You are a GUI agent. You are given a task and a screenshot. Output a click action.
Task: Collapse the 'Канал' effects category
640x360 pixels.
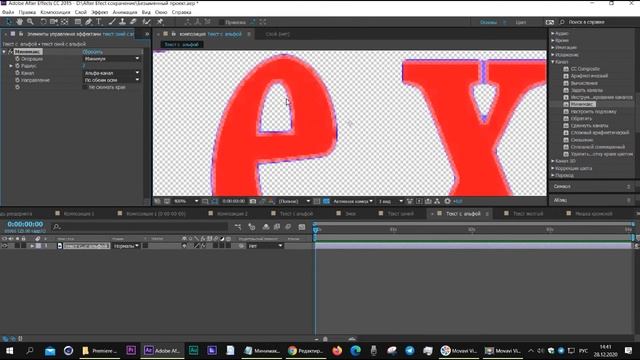553,62
